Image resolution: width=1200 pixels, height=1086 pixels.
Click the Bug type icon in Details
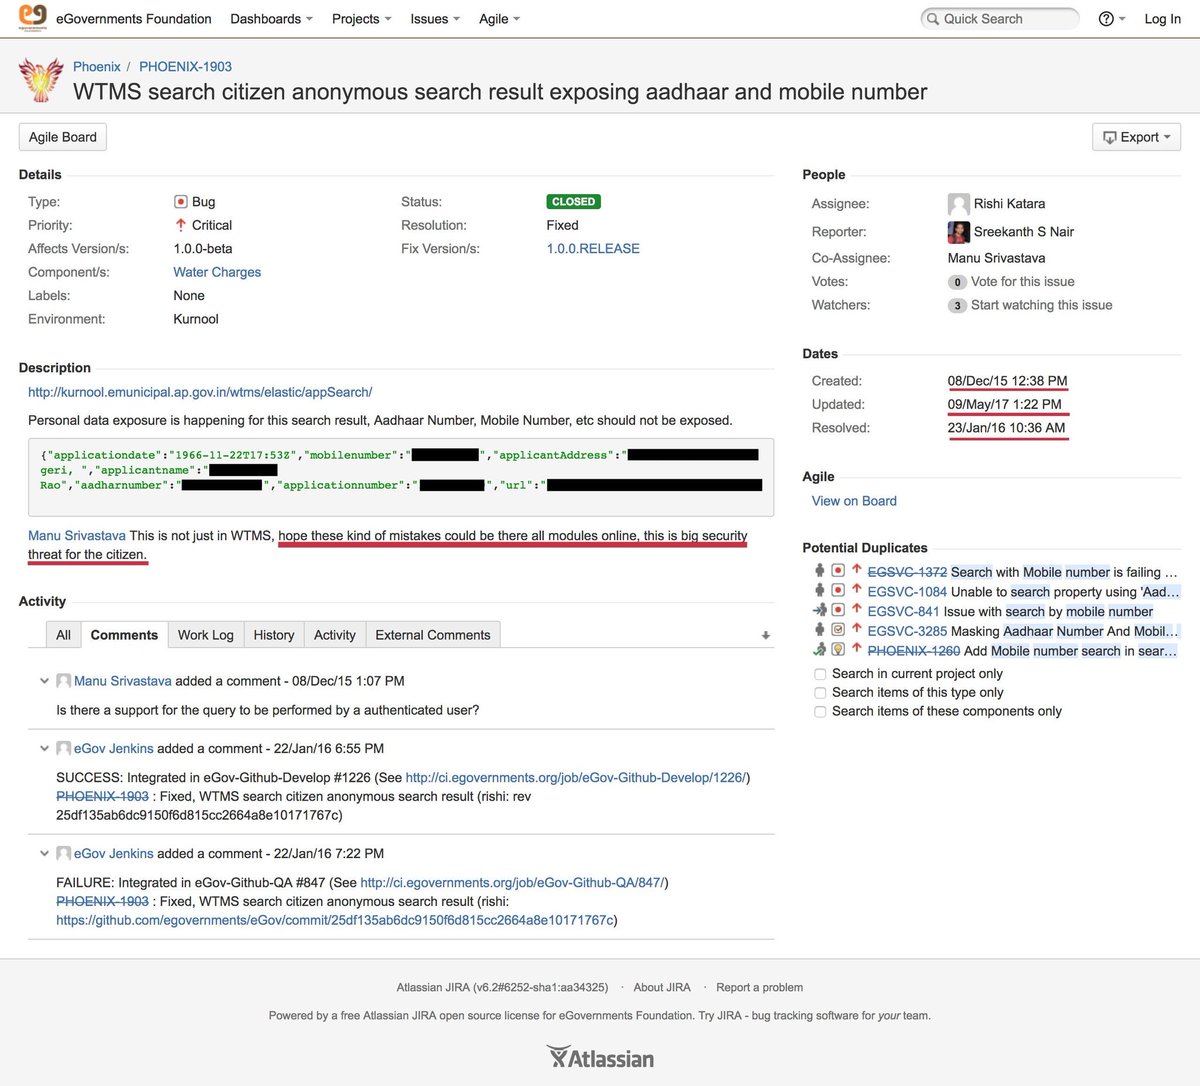(x=181, y=202)
